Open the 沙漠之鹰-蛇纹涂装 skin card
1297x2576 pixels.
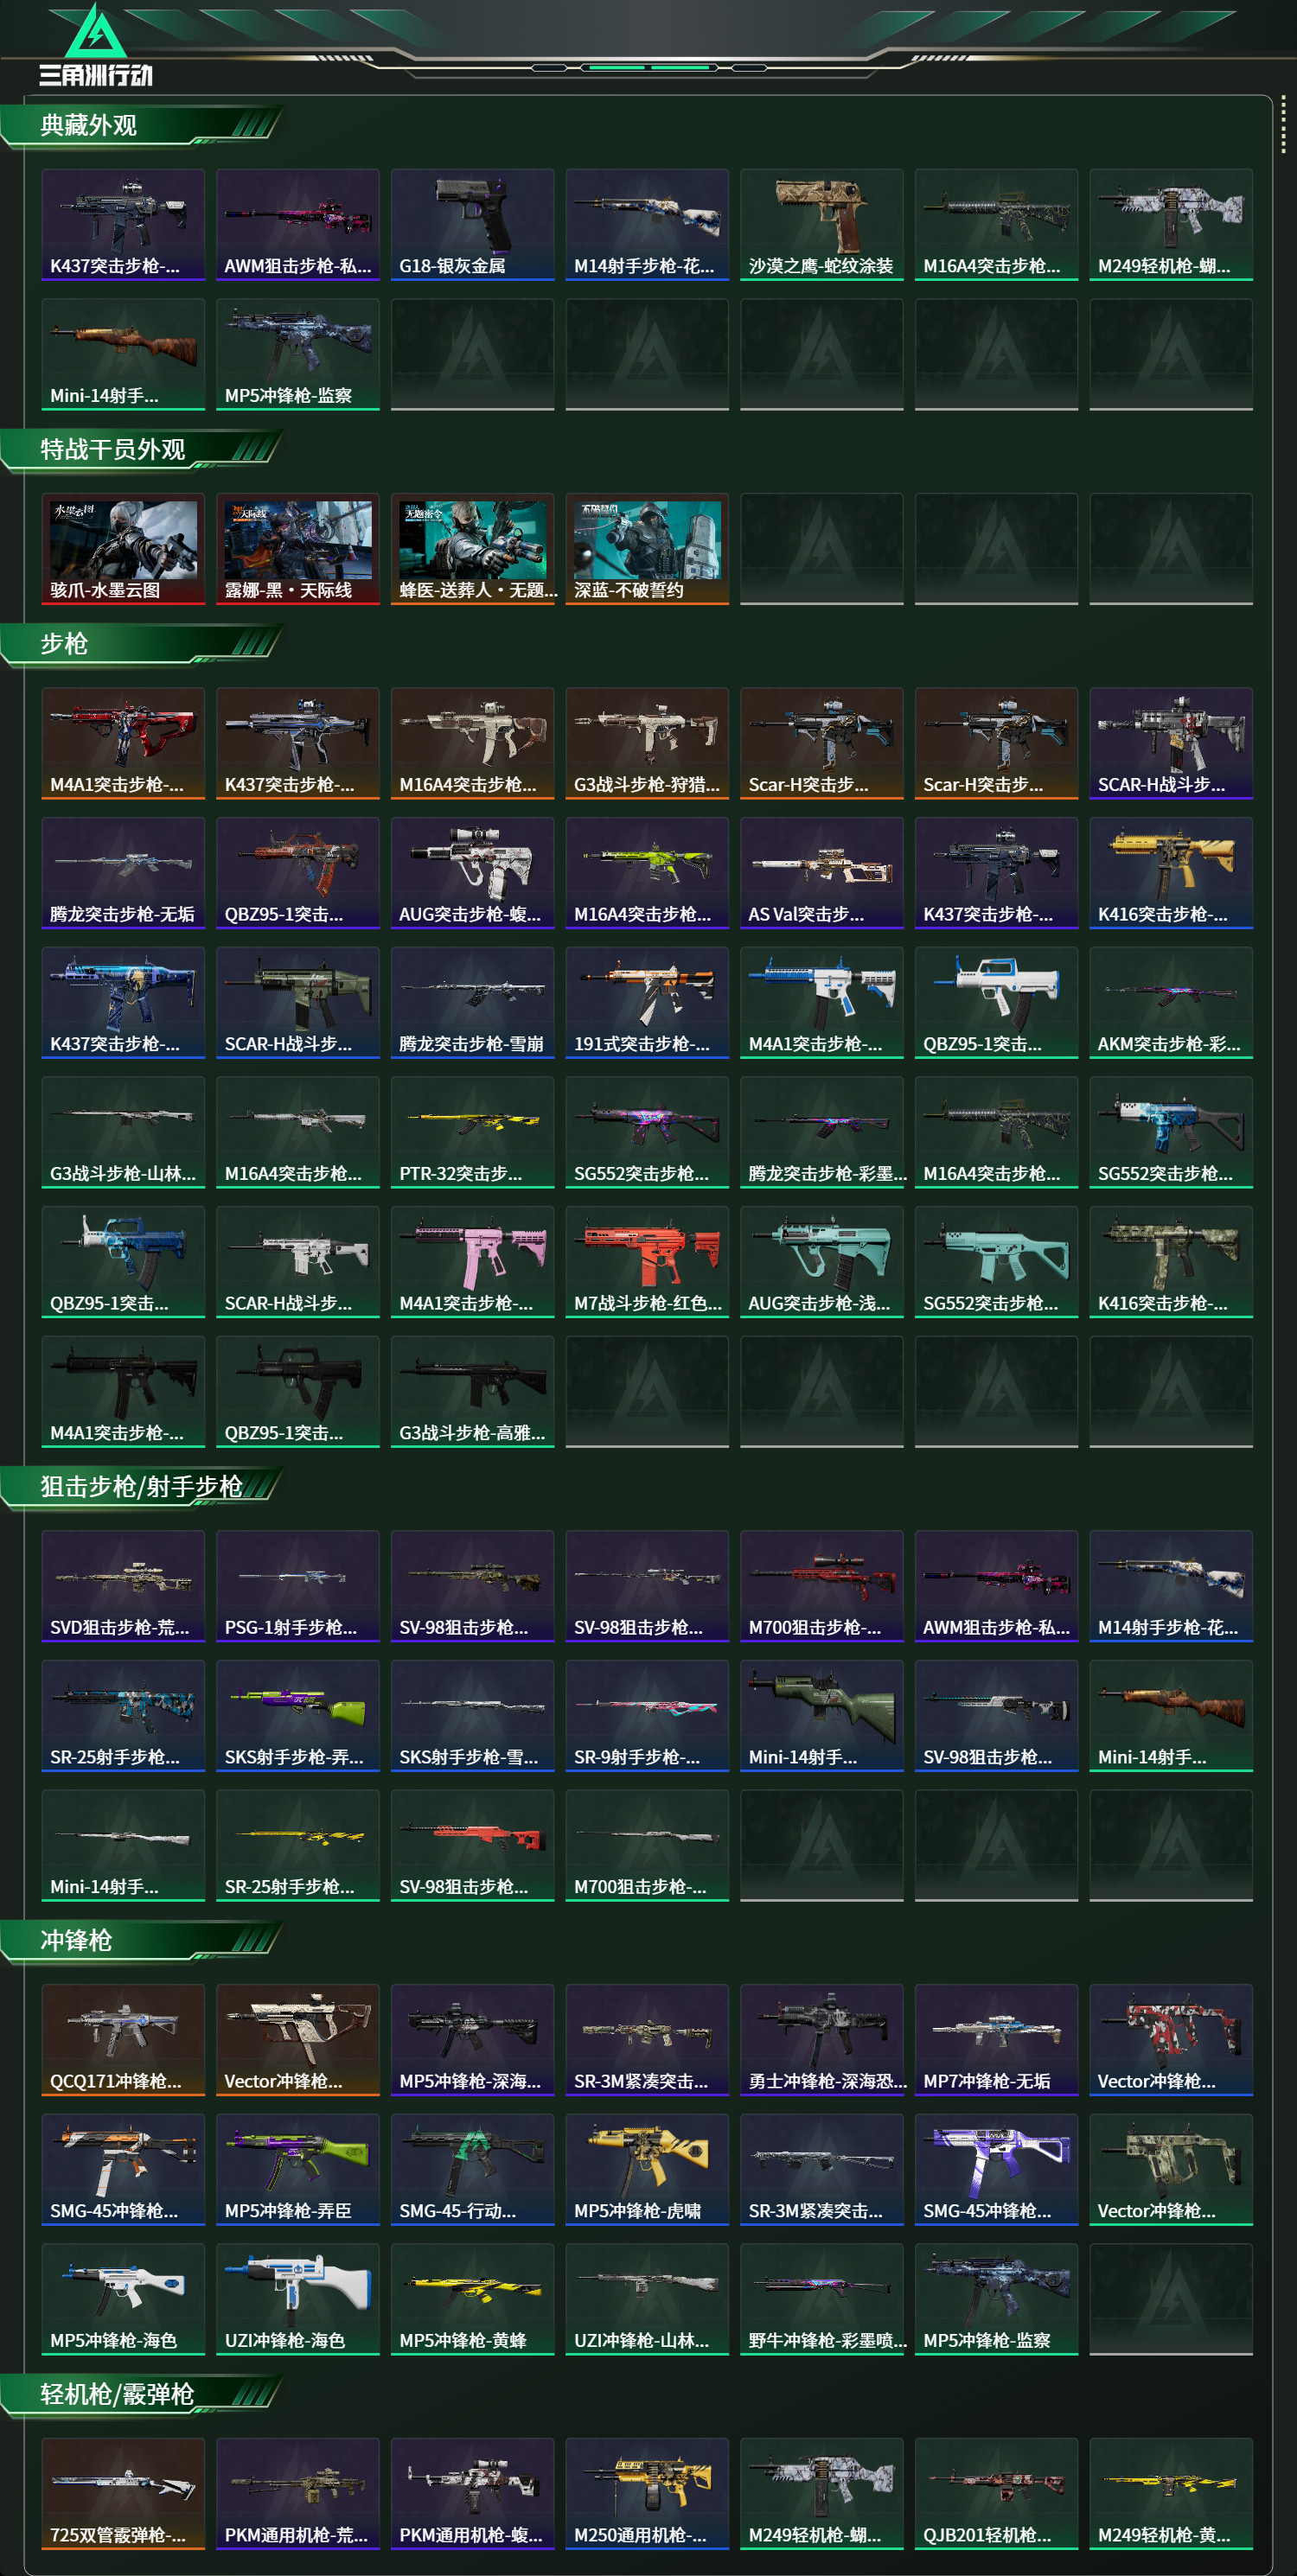821,224
